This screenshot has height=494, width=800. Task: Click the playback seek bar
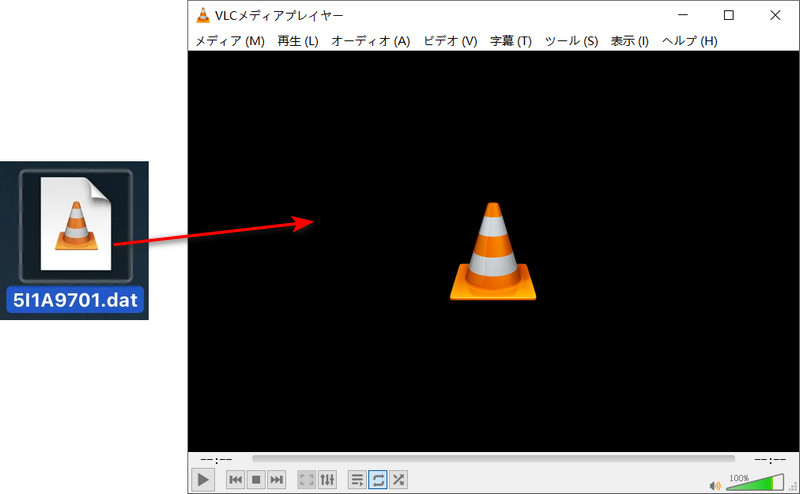pyautogui.click(x=493, y=459)
